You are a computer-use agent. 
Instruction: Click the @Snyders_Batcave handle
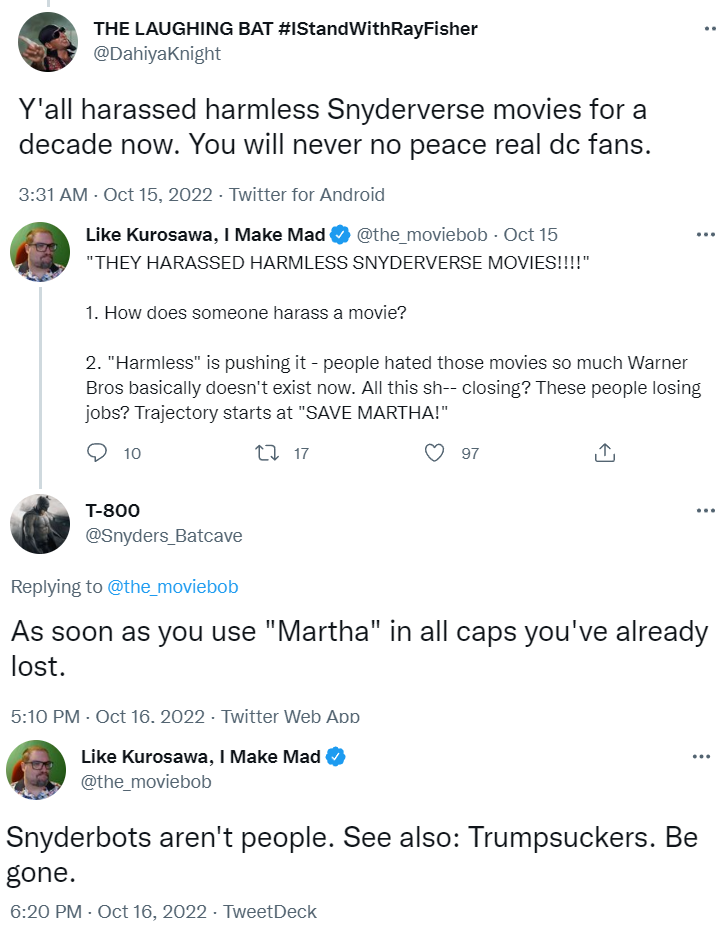click(x=164, y=536)
